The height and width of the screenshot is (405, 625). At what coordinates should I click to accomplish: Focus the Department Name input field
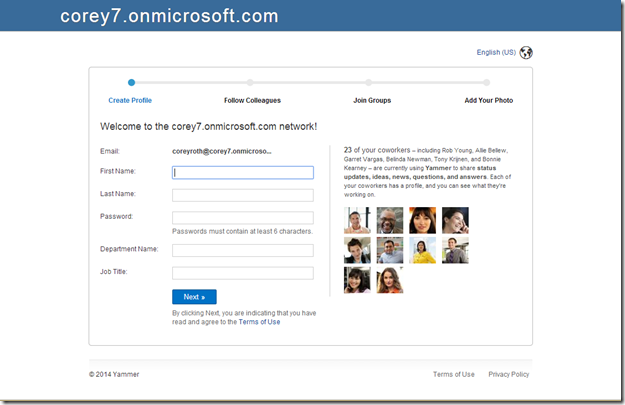[243, 250]
